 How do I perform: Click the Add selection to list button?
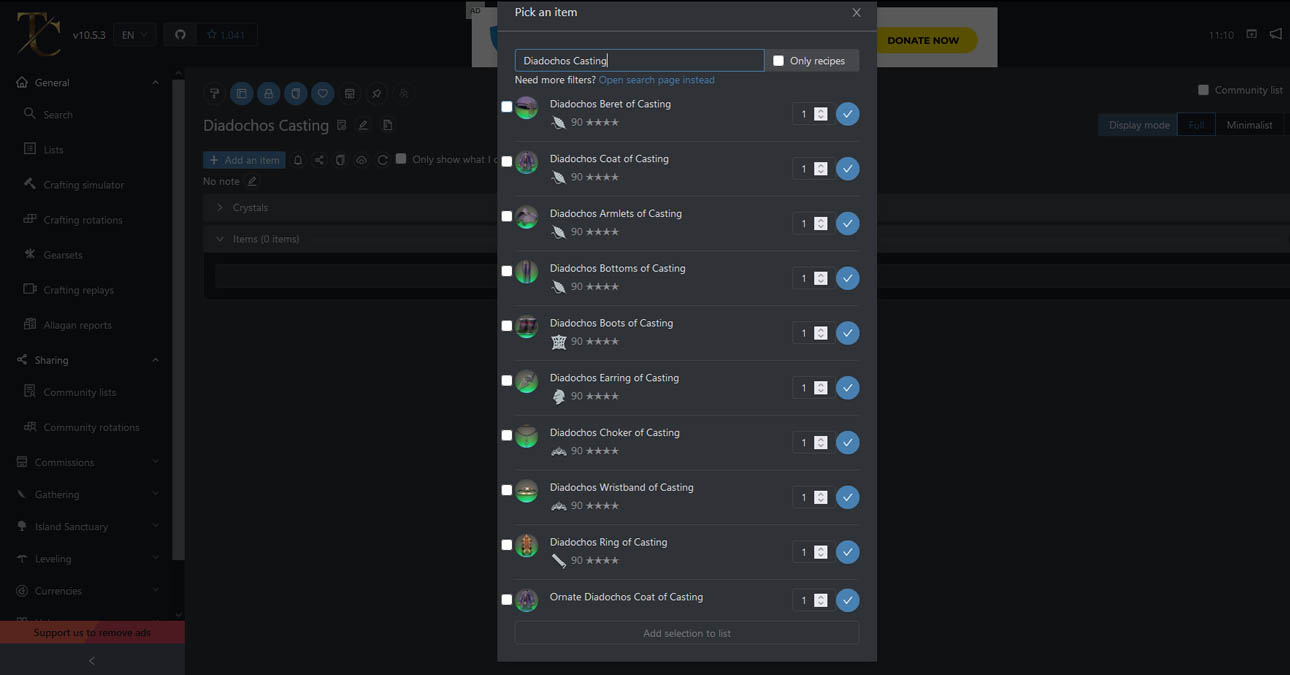(686, 633)
